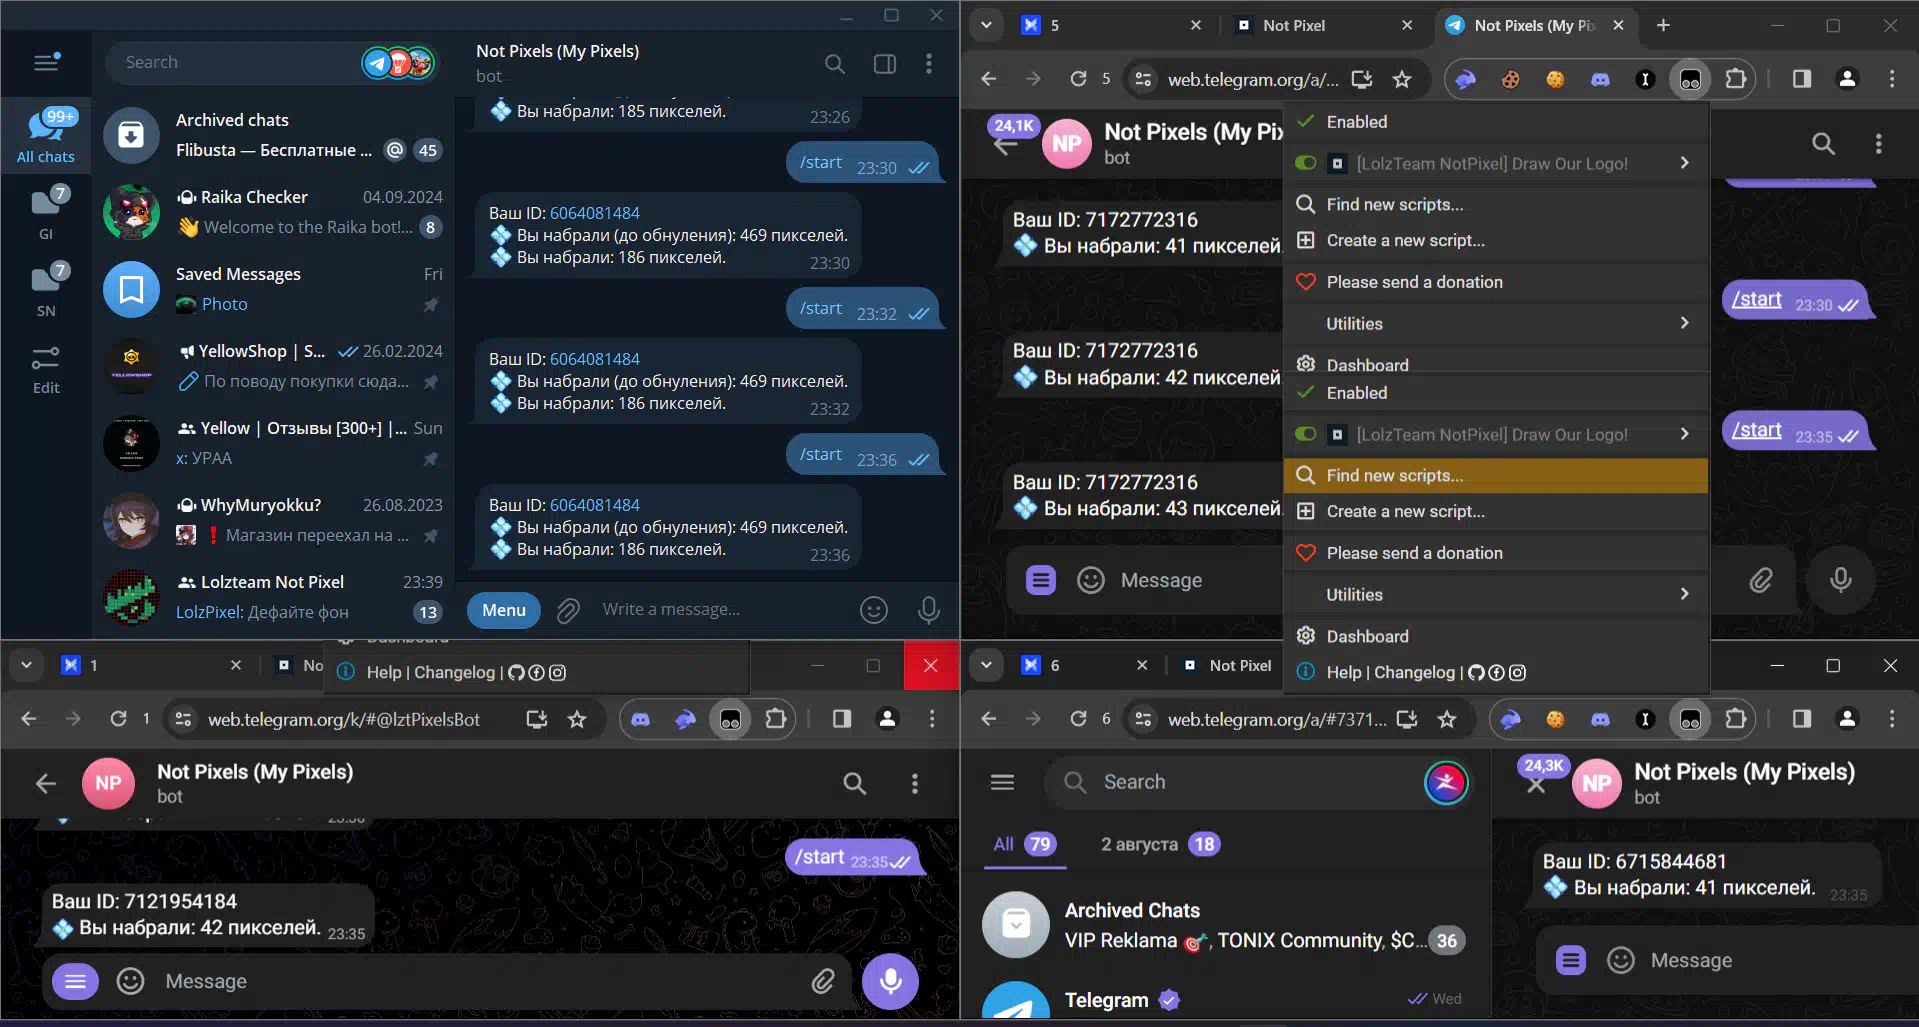Toggle the side panel icon in the Telegram Desktop header
1919x1027 pixels.
pyautogui.click(x=885, y=64)
